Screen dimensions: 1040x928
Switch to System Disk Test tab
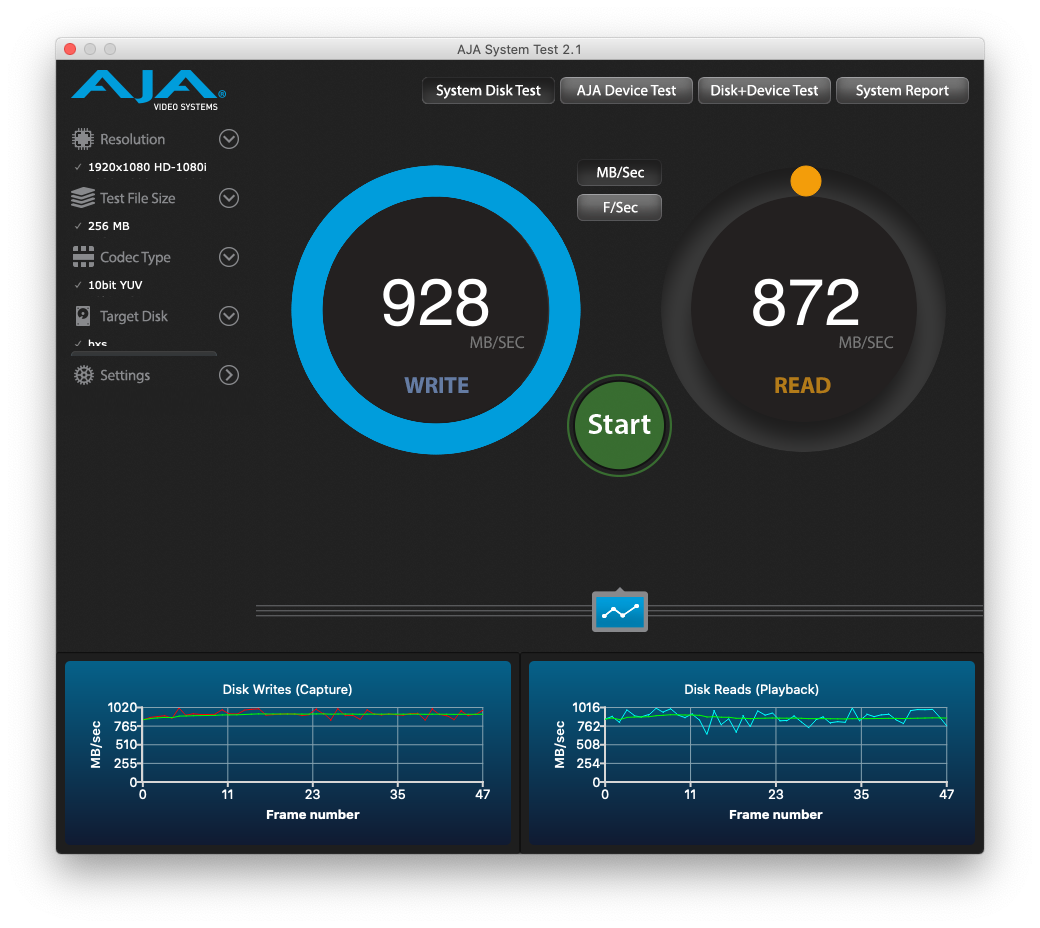click(x=488, y=90)
